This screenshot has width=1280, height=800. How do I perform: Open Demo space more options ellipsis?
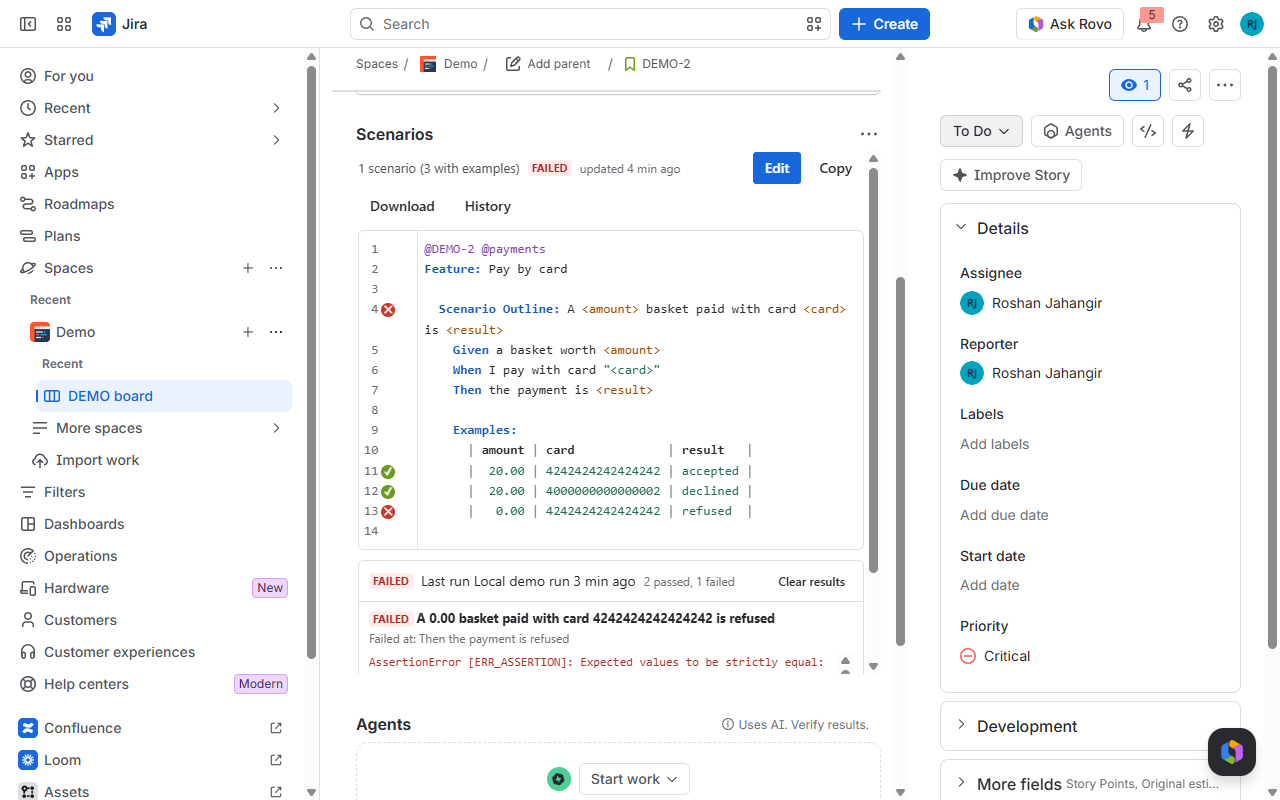click(x=276, y=332)
